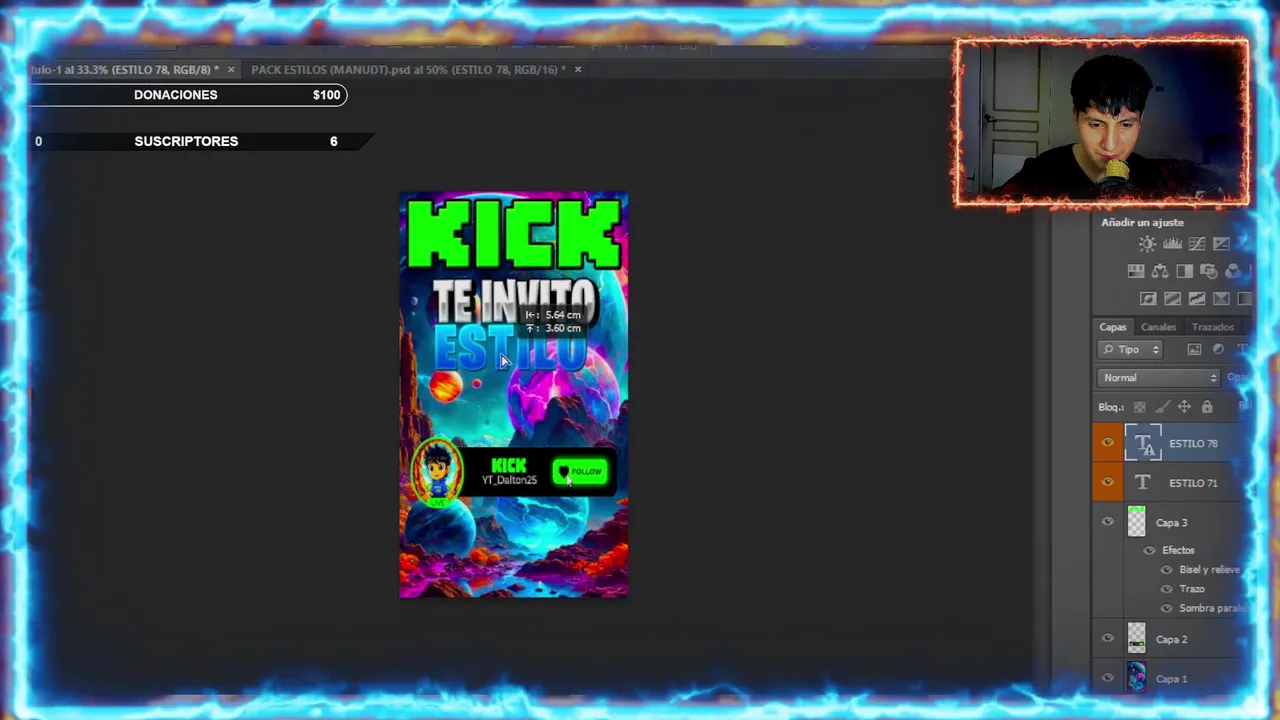Hide the ESTILO 71 layer
The height and width of the screenshot is (720, 1280).
pyautogui.click(x=1107, y=482)
